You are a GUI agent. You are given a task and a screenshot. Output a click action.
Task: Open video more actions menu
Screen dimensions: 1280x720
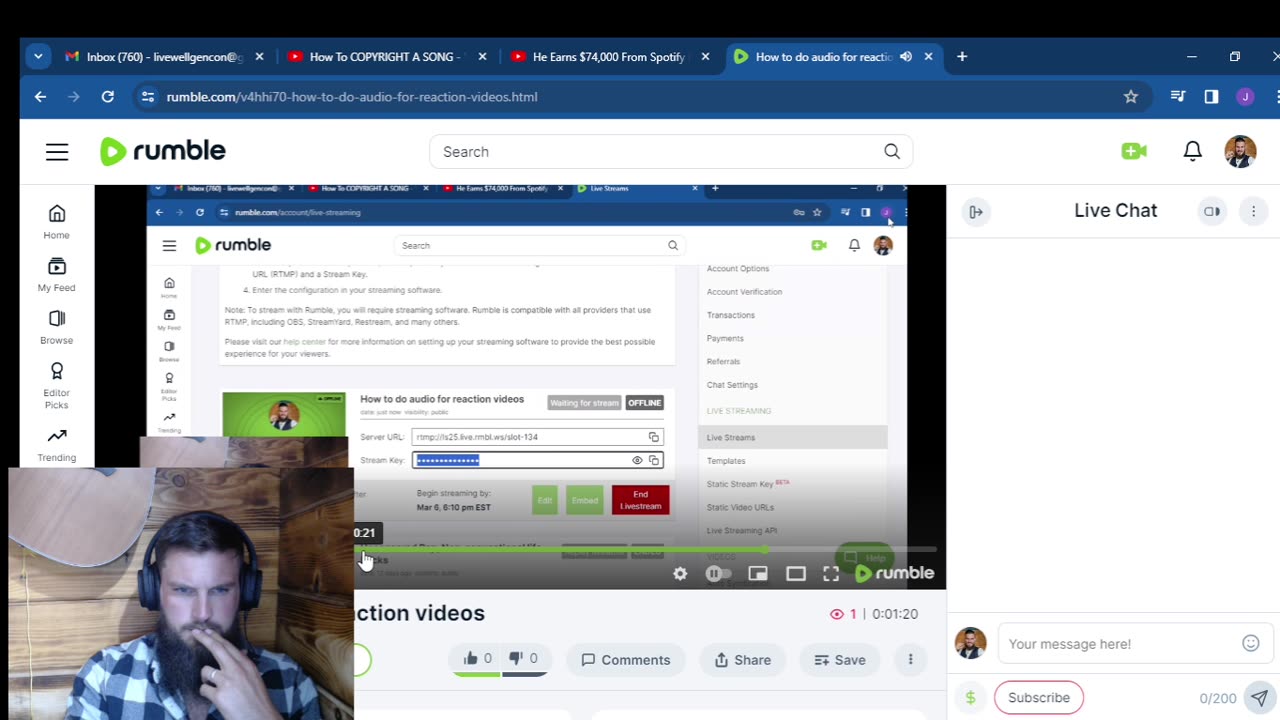coord(910,660)
